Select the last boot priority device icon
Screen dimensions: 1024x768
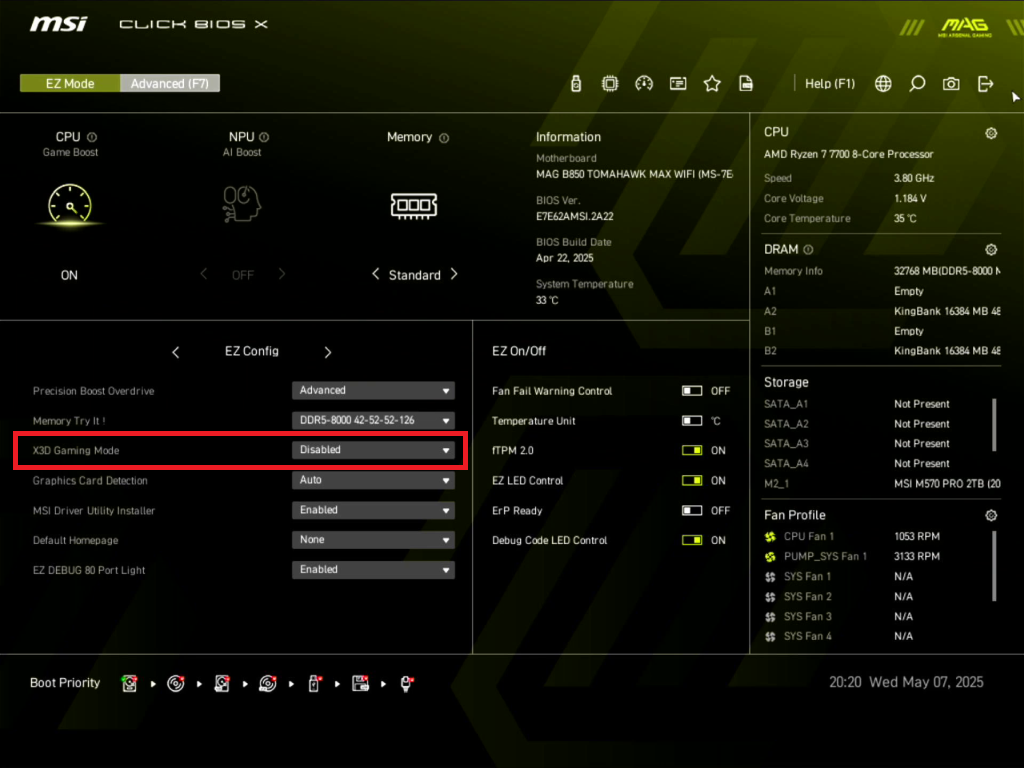pos(406,684)
